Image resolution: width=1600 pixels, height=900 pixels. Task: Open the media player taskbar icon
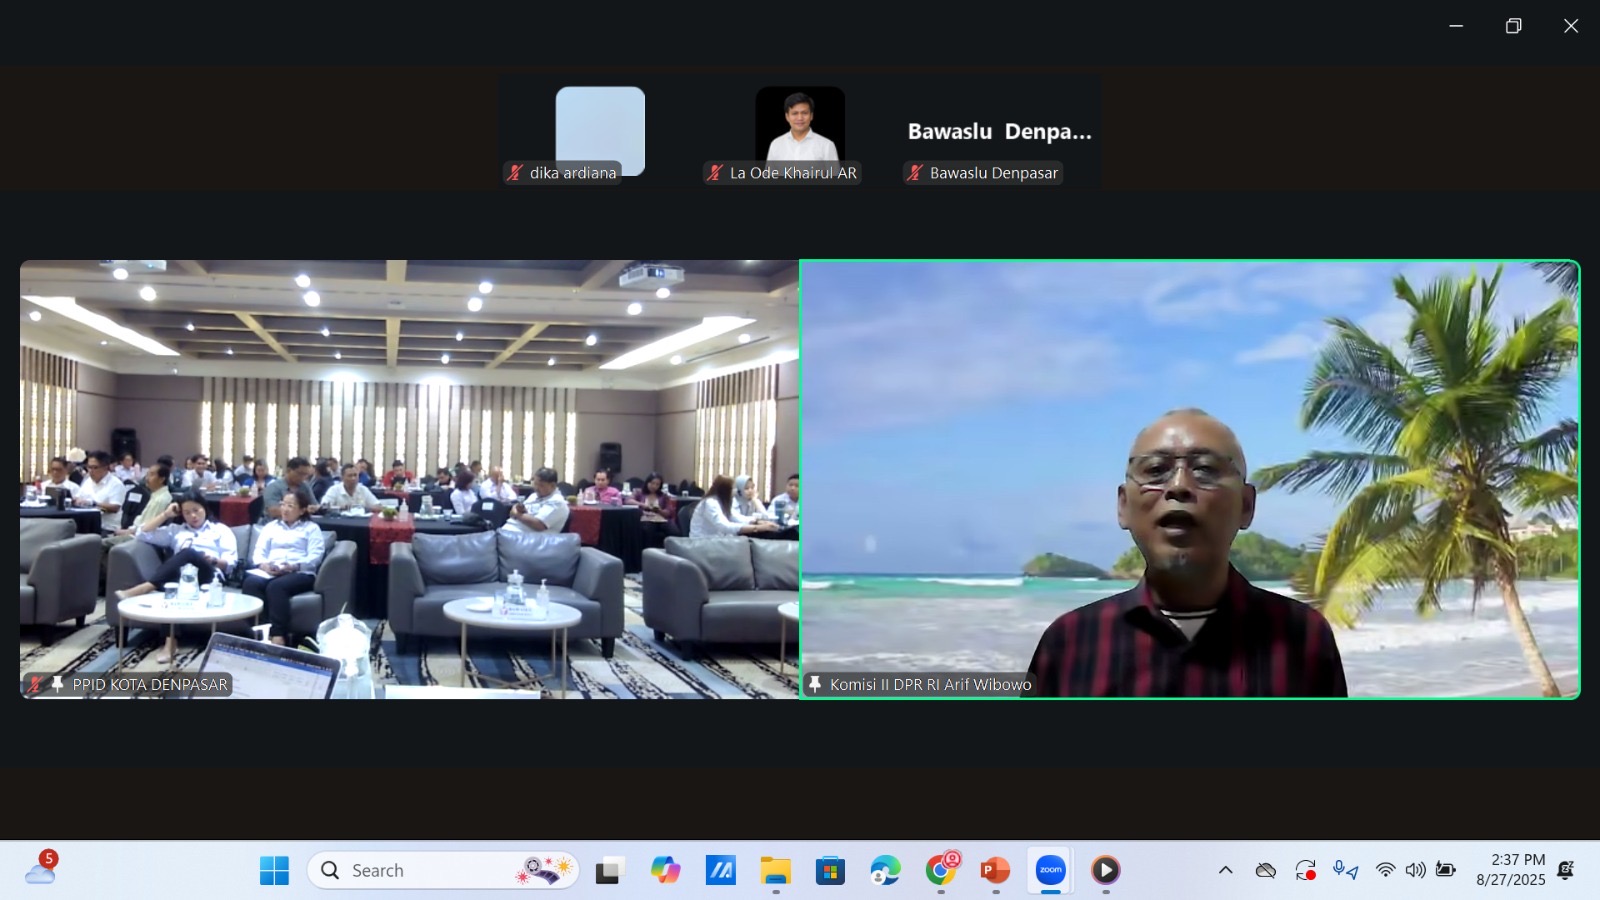coord(1105,870)
